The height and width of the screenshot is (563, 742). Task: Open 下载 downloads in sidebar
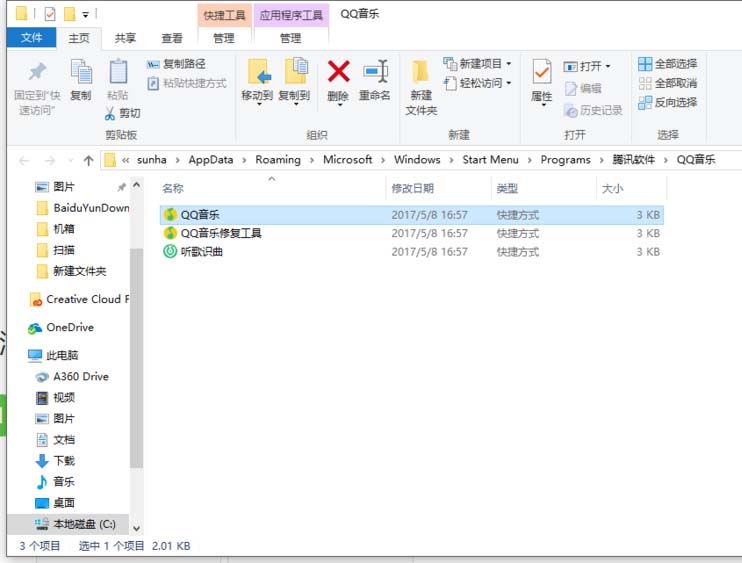pos(56,460)
